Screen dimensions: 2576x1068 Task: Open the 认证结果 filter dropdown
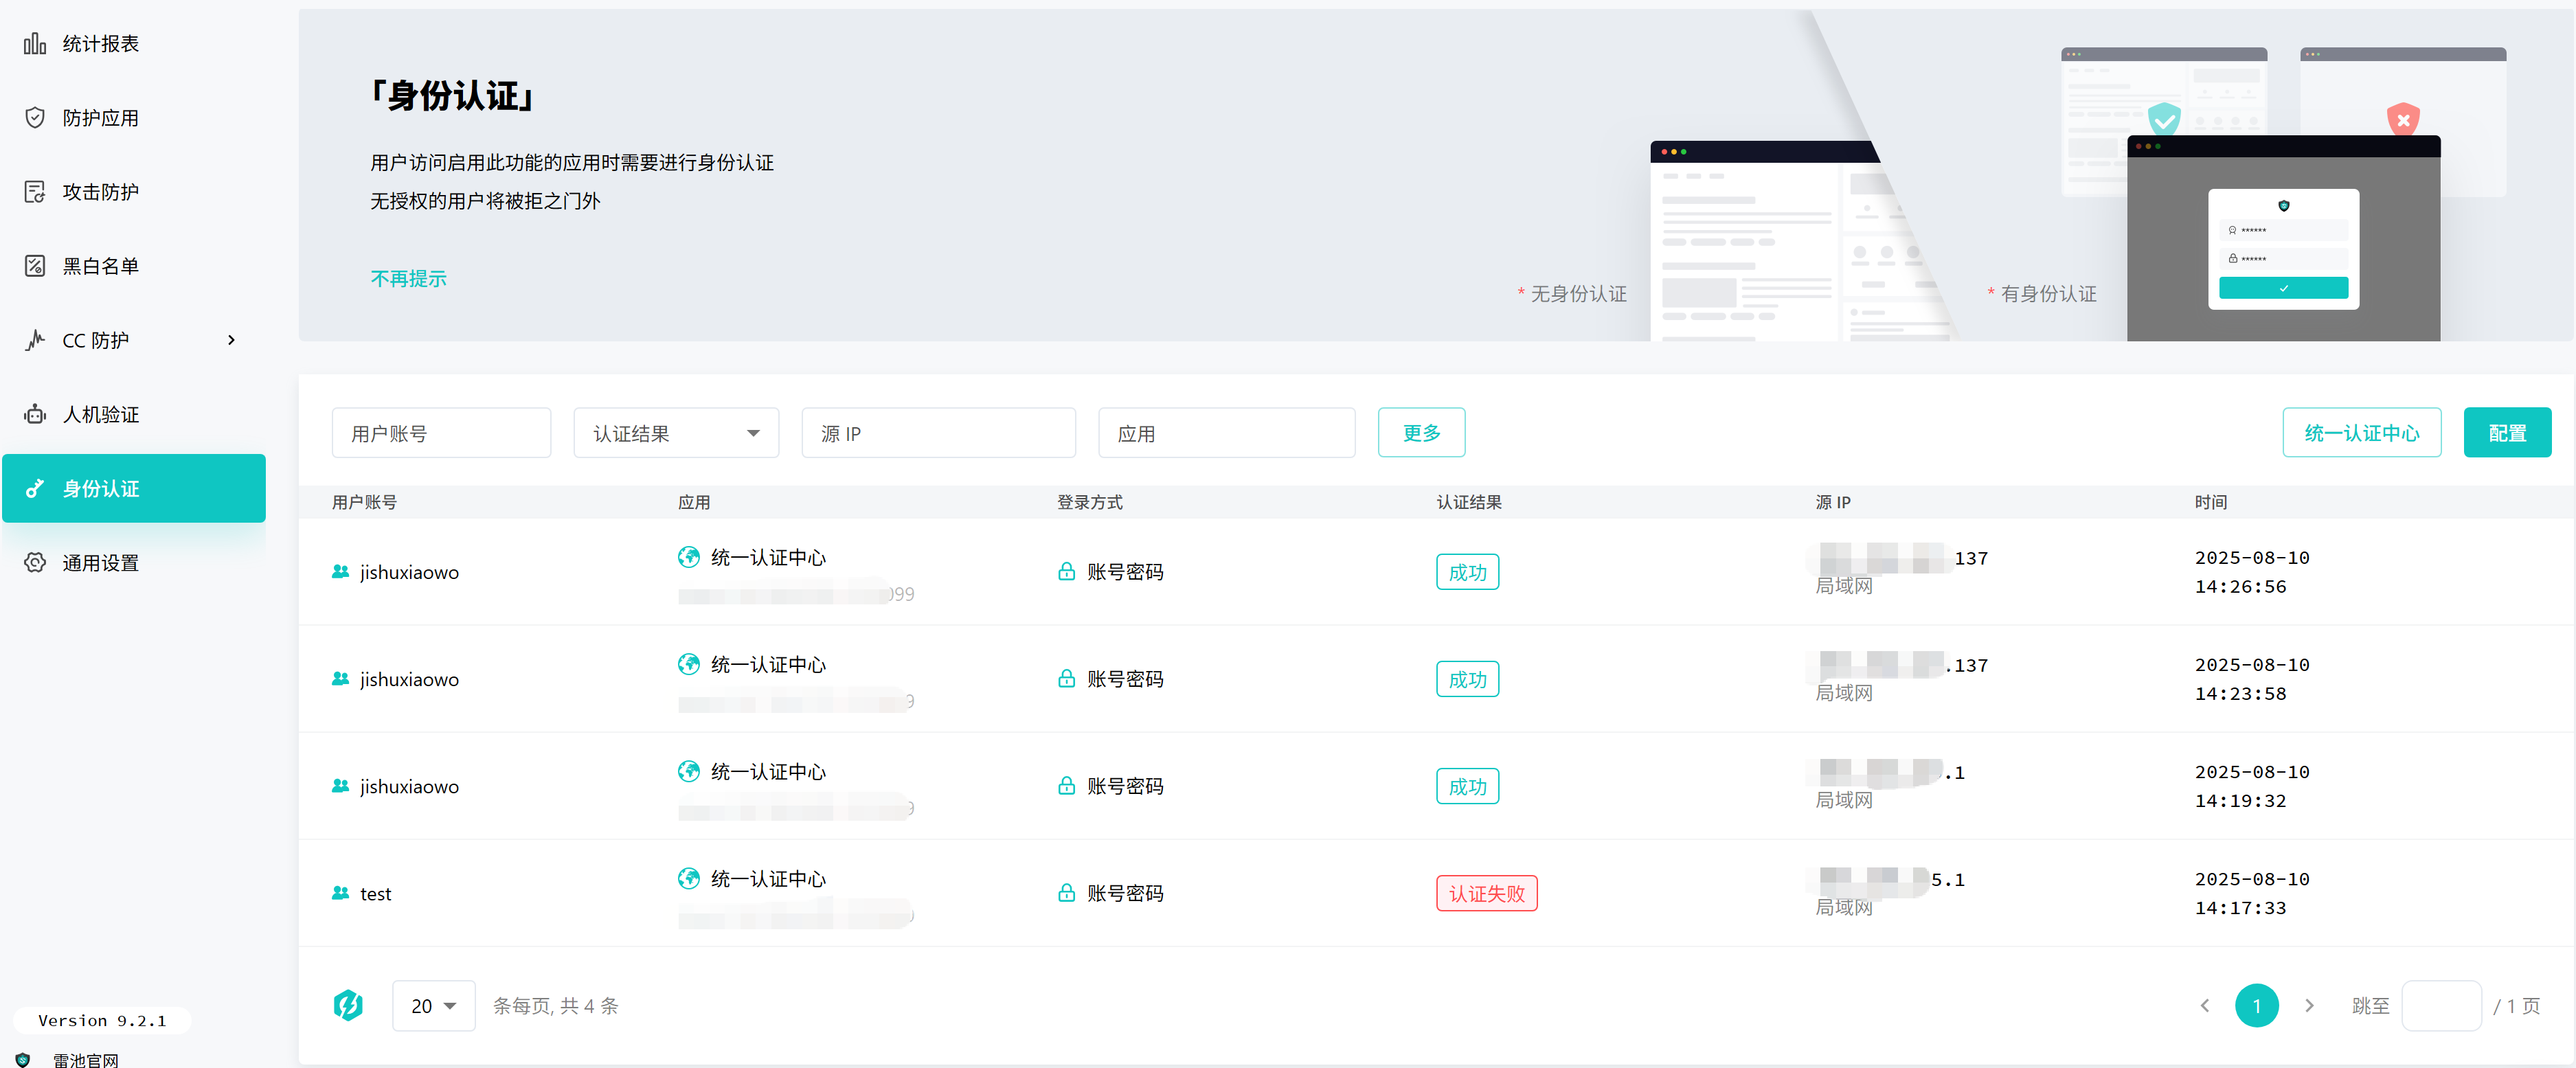[676, 433]
